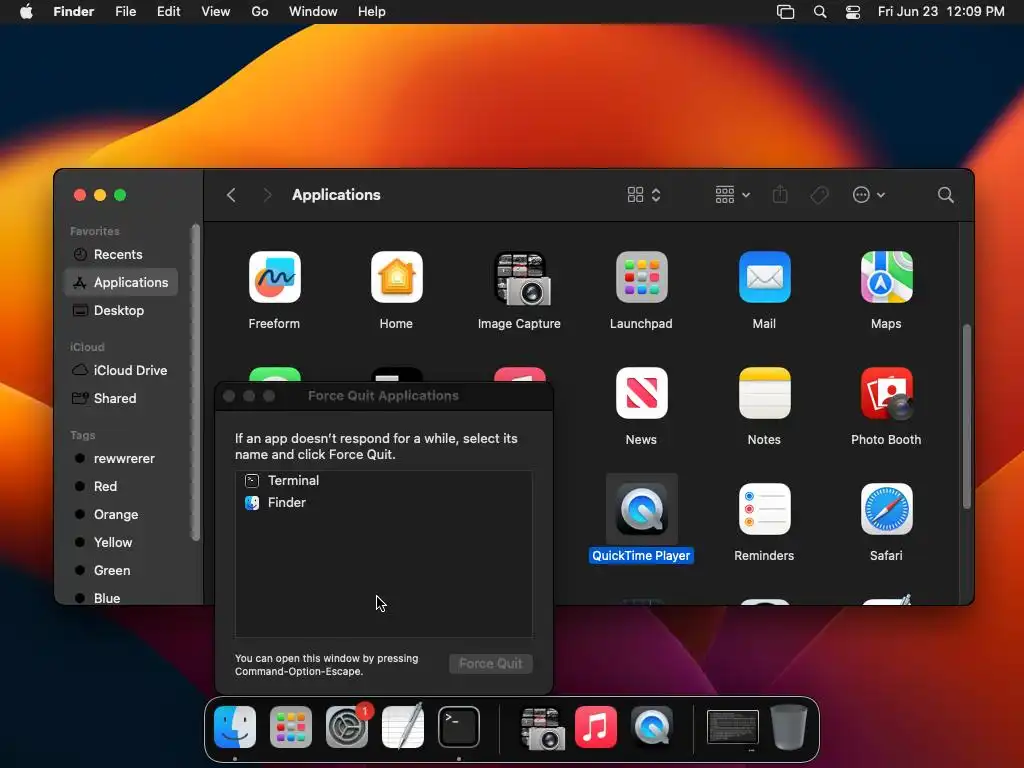Open Image Capture from the Dock
This screenshot has height=768, width=1024.
pyautogui.click(x=542, y=728)
